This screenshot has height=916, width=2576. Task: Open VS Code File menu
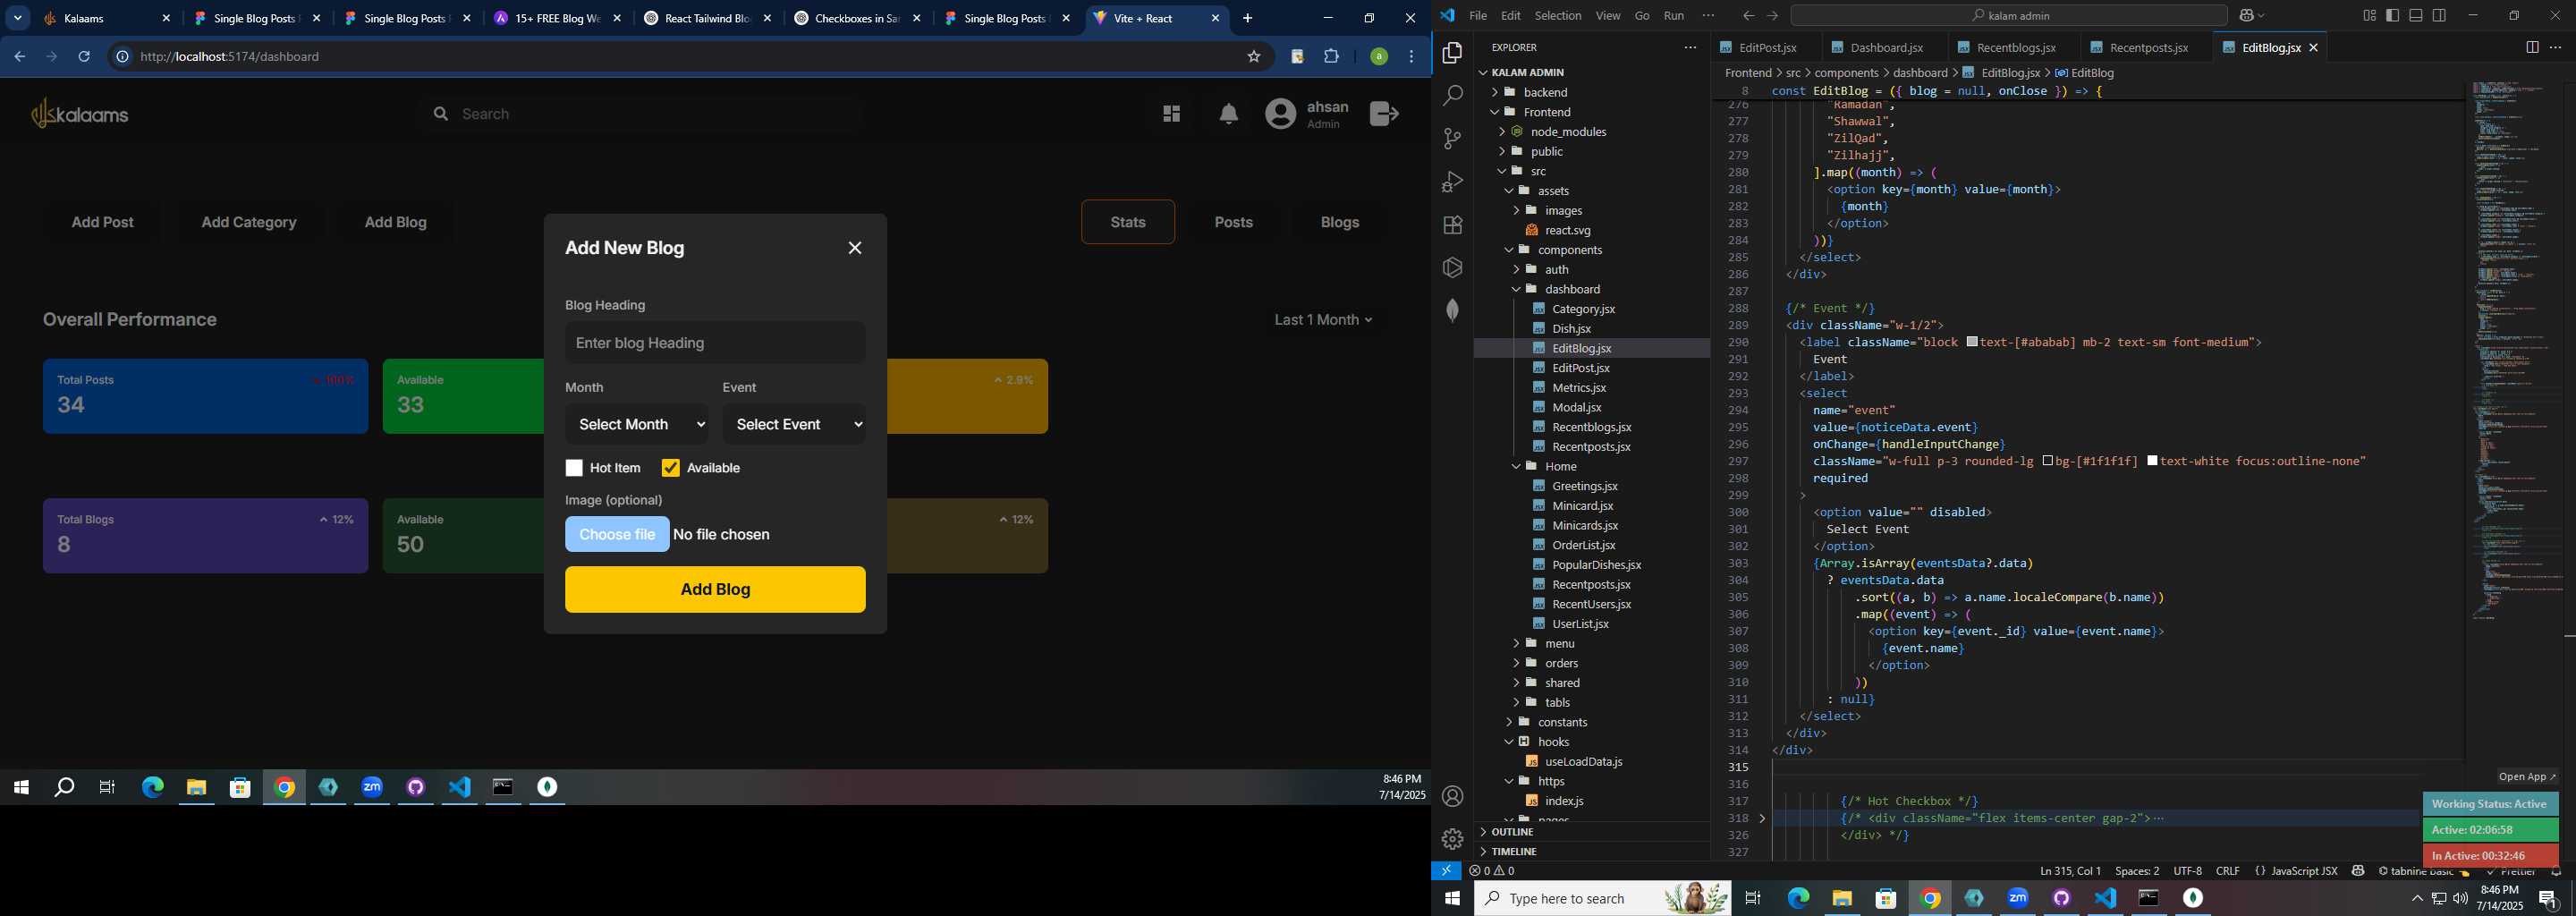coord(1478,15)
